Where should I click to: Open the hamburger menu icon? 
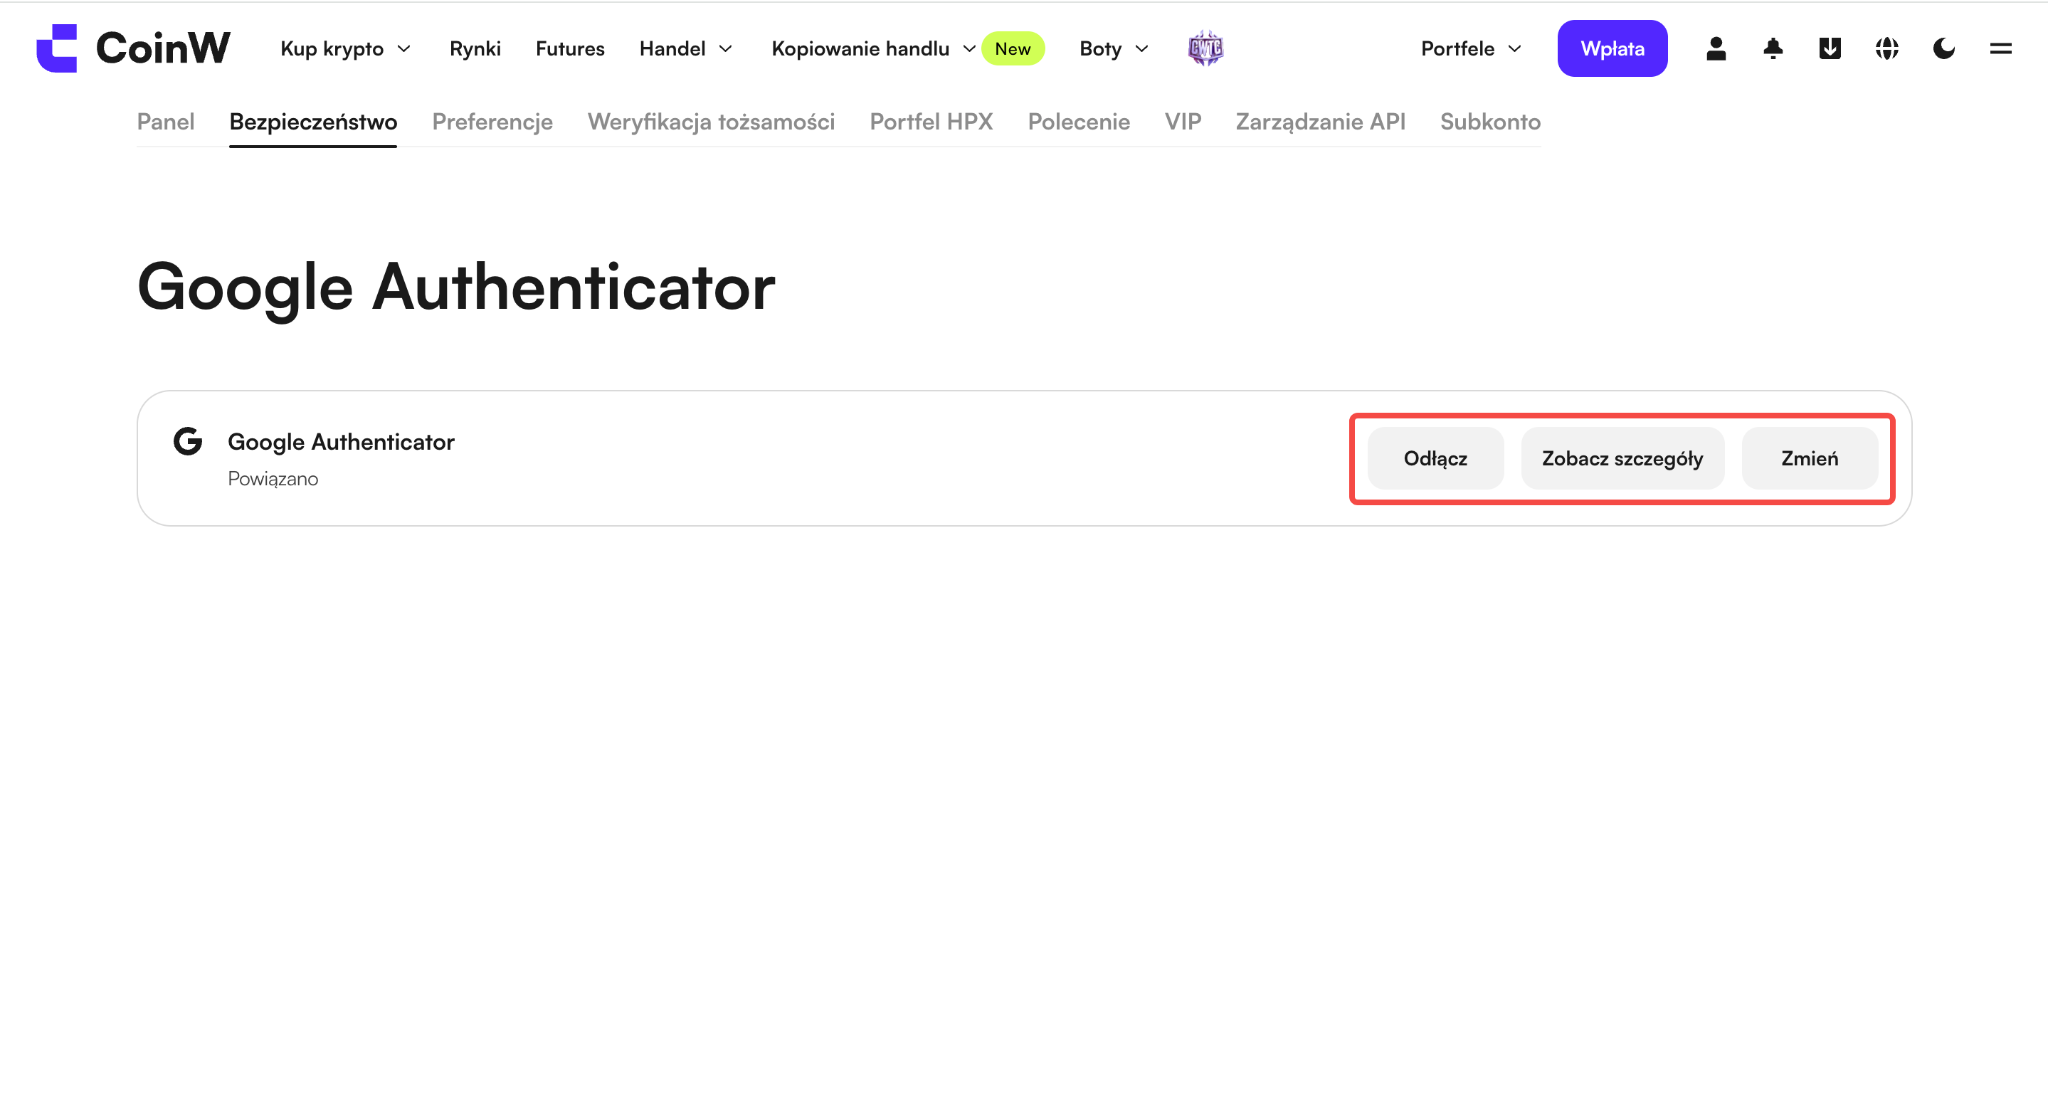2001,48
